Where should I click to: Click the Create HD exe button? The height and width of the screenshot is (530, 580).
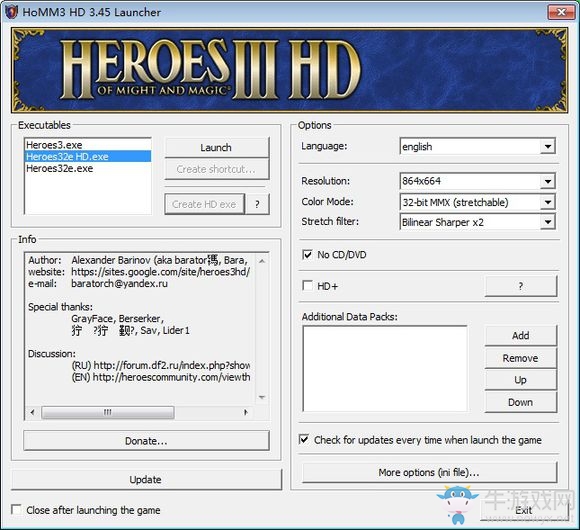[x=204, y=204]
